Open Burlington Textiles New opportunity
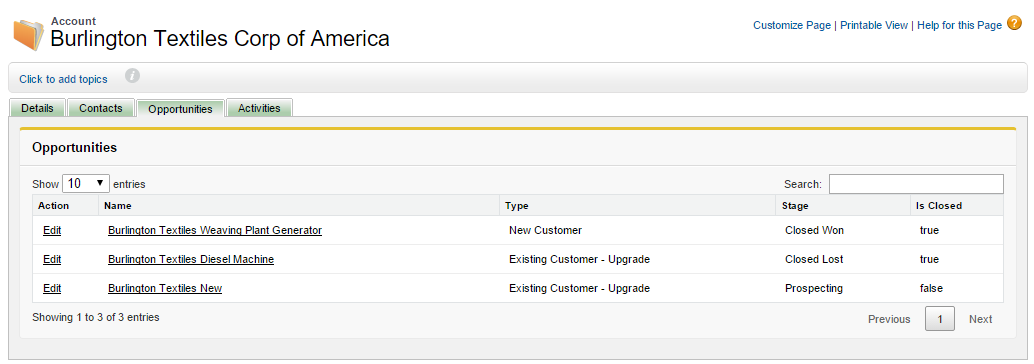This screenshot has width=1034, height=364. coord(165,288)
